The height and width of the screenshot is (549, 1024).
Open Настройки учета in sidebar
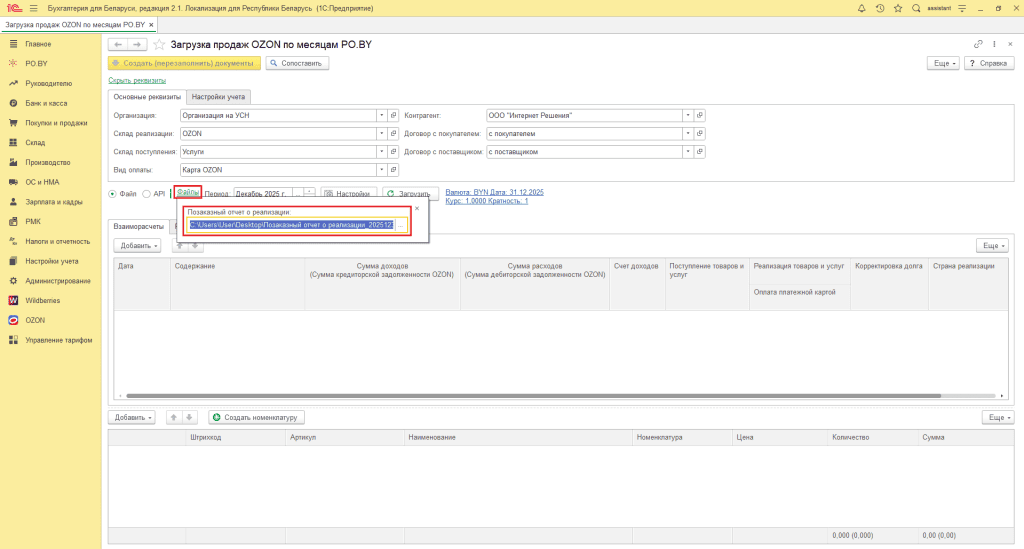[x=52, y=261]
